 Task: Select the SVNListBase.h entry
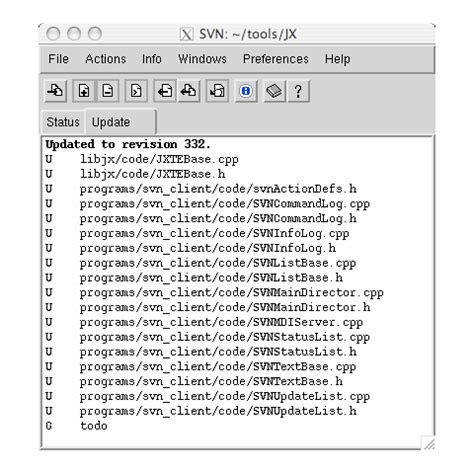click(x=194, y=278)
